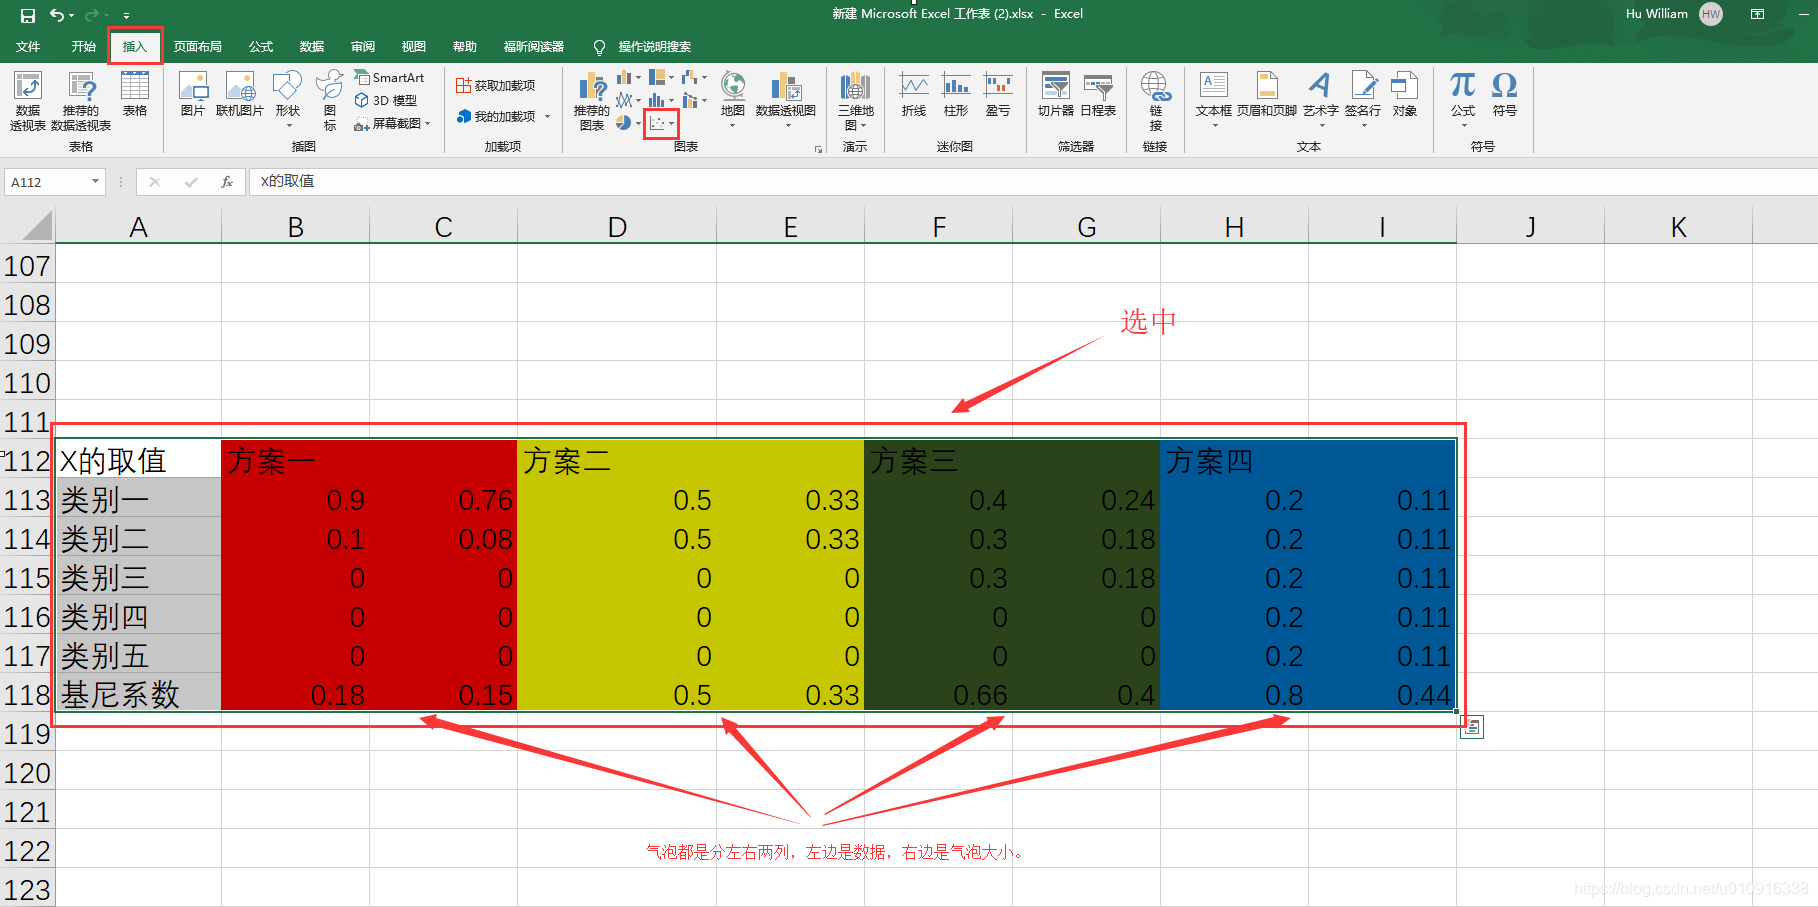
Task: Click the Select All corner button
Action: [37, 226]
